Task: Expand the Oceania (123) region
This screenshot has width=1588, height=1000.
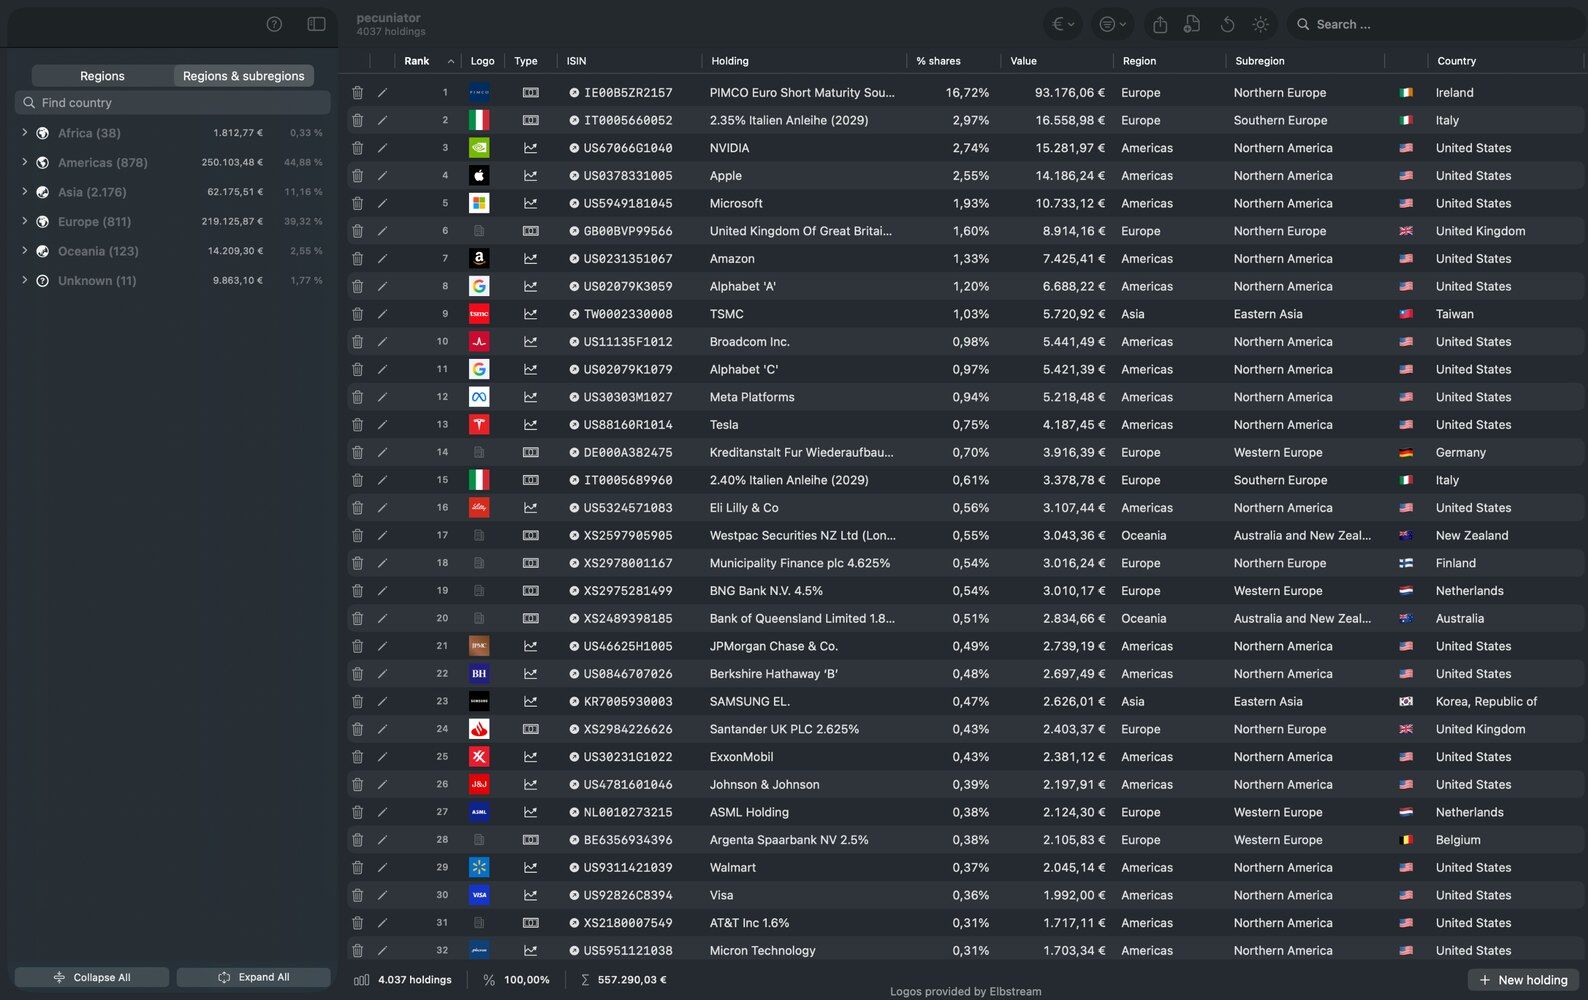Action: (x=24, y=250)
